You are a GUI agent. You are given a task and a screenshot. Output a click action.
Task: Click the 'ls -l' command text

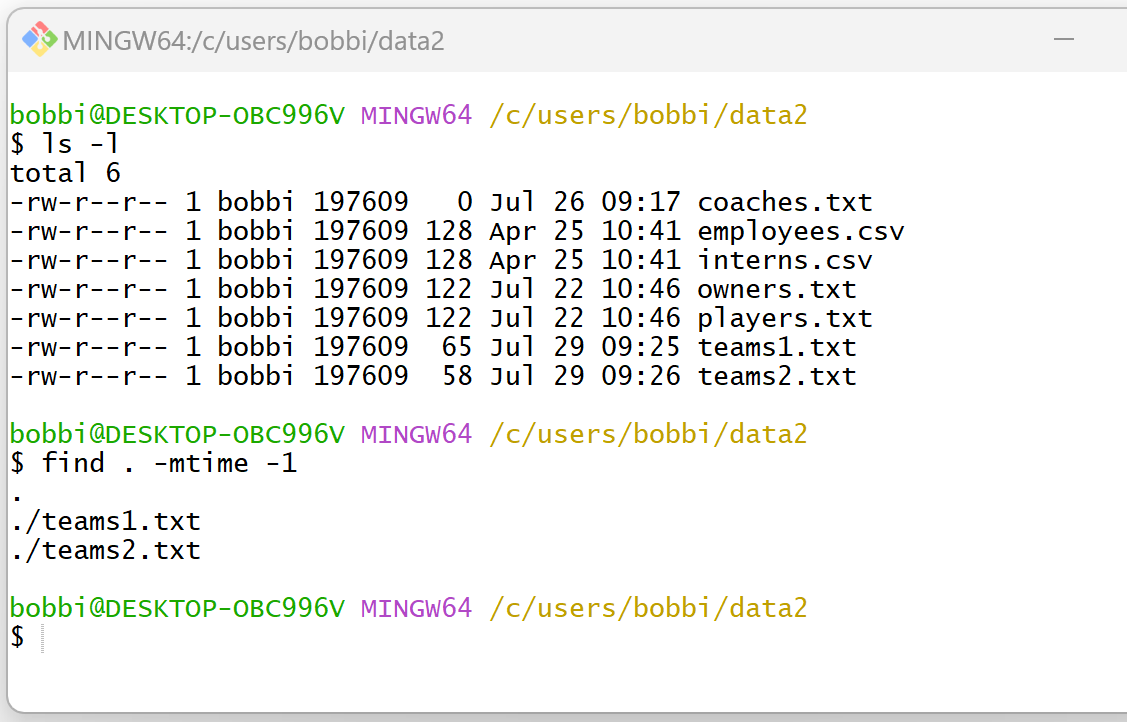[80, 144]
